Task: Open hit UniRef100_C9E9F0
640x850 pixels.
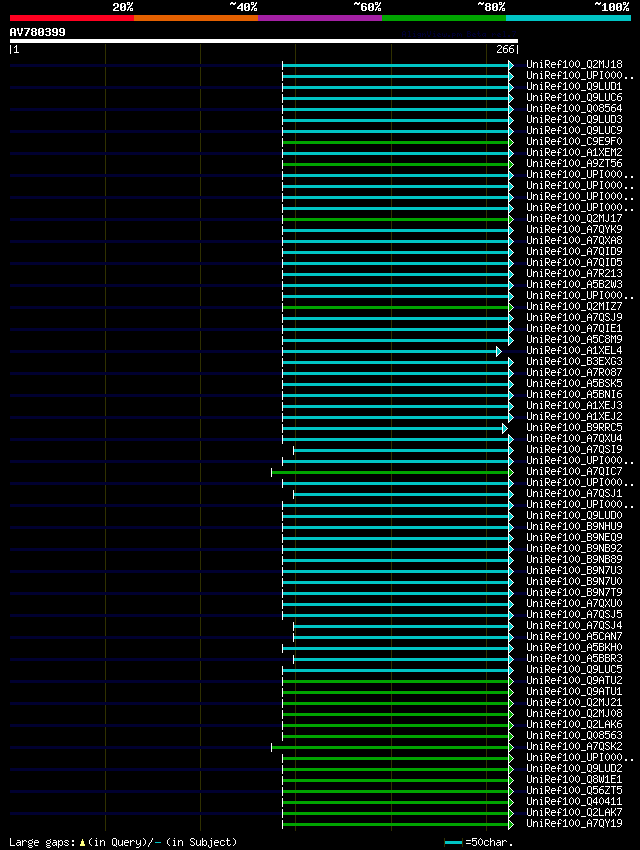Action: (x=574, y=141)
